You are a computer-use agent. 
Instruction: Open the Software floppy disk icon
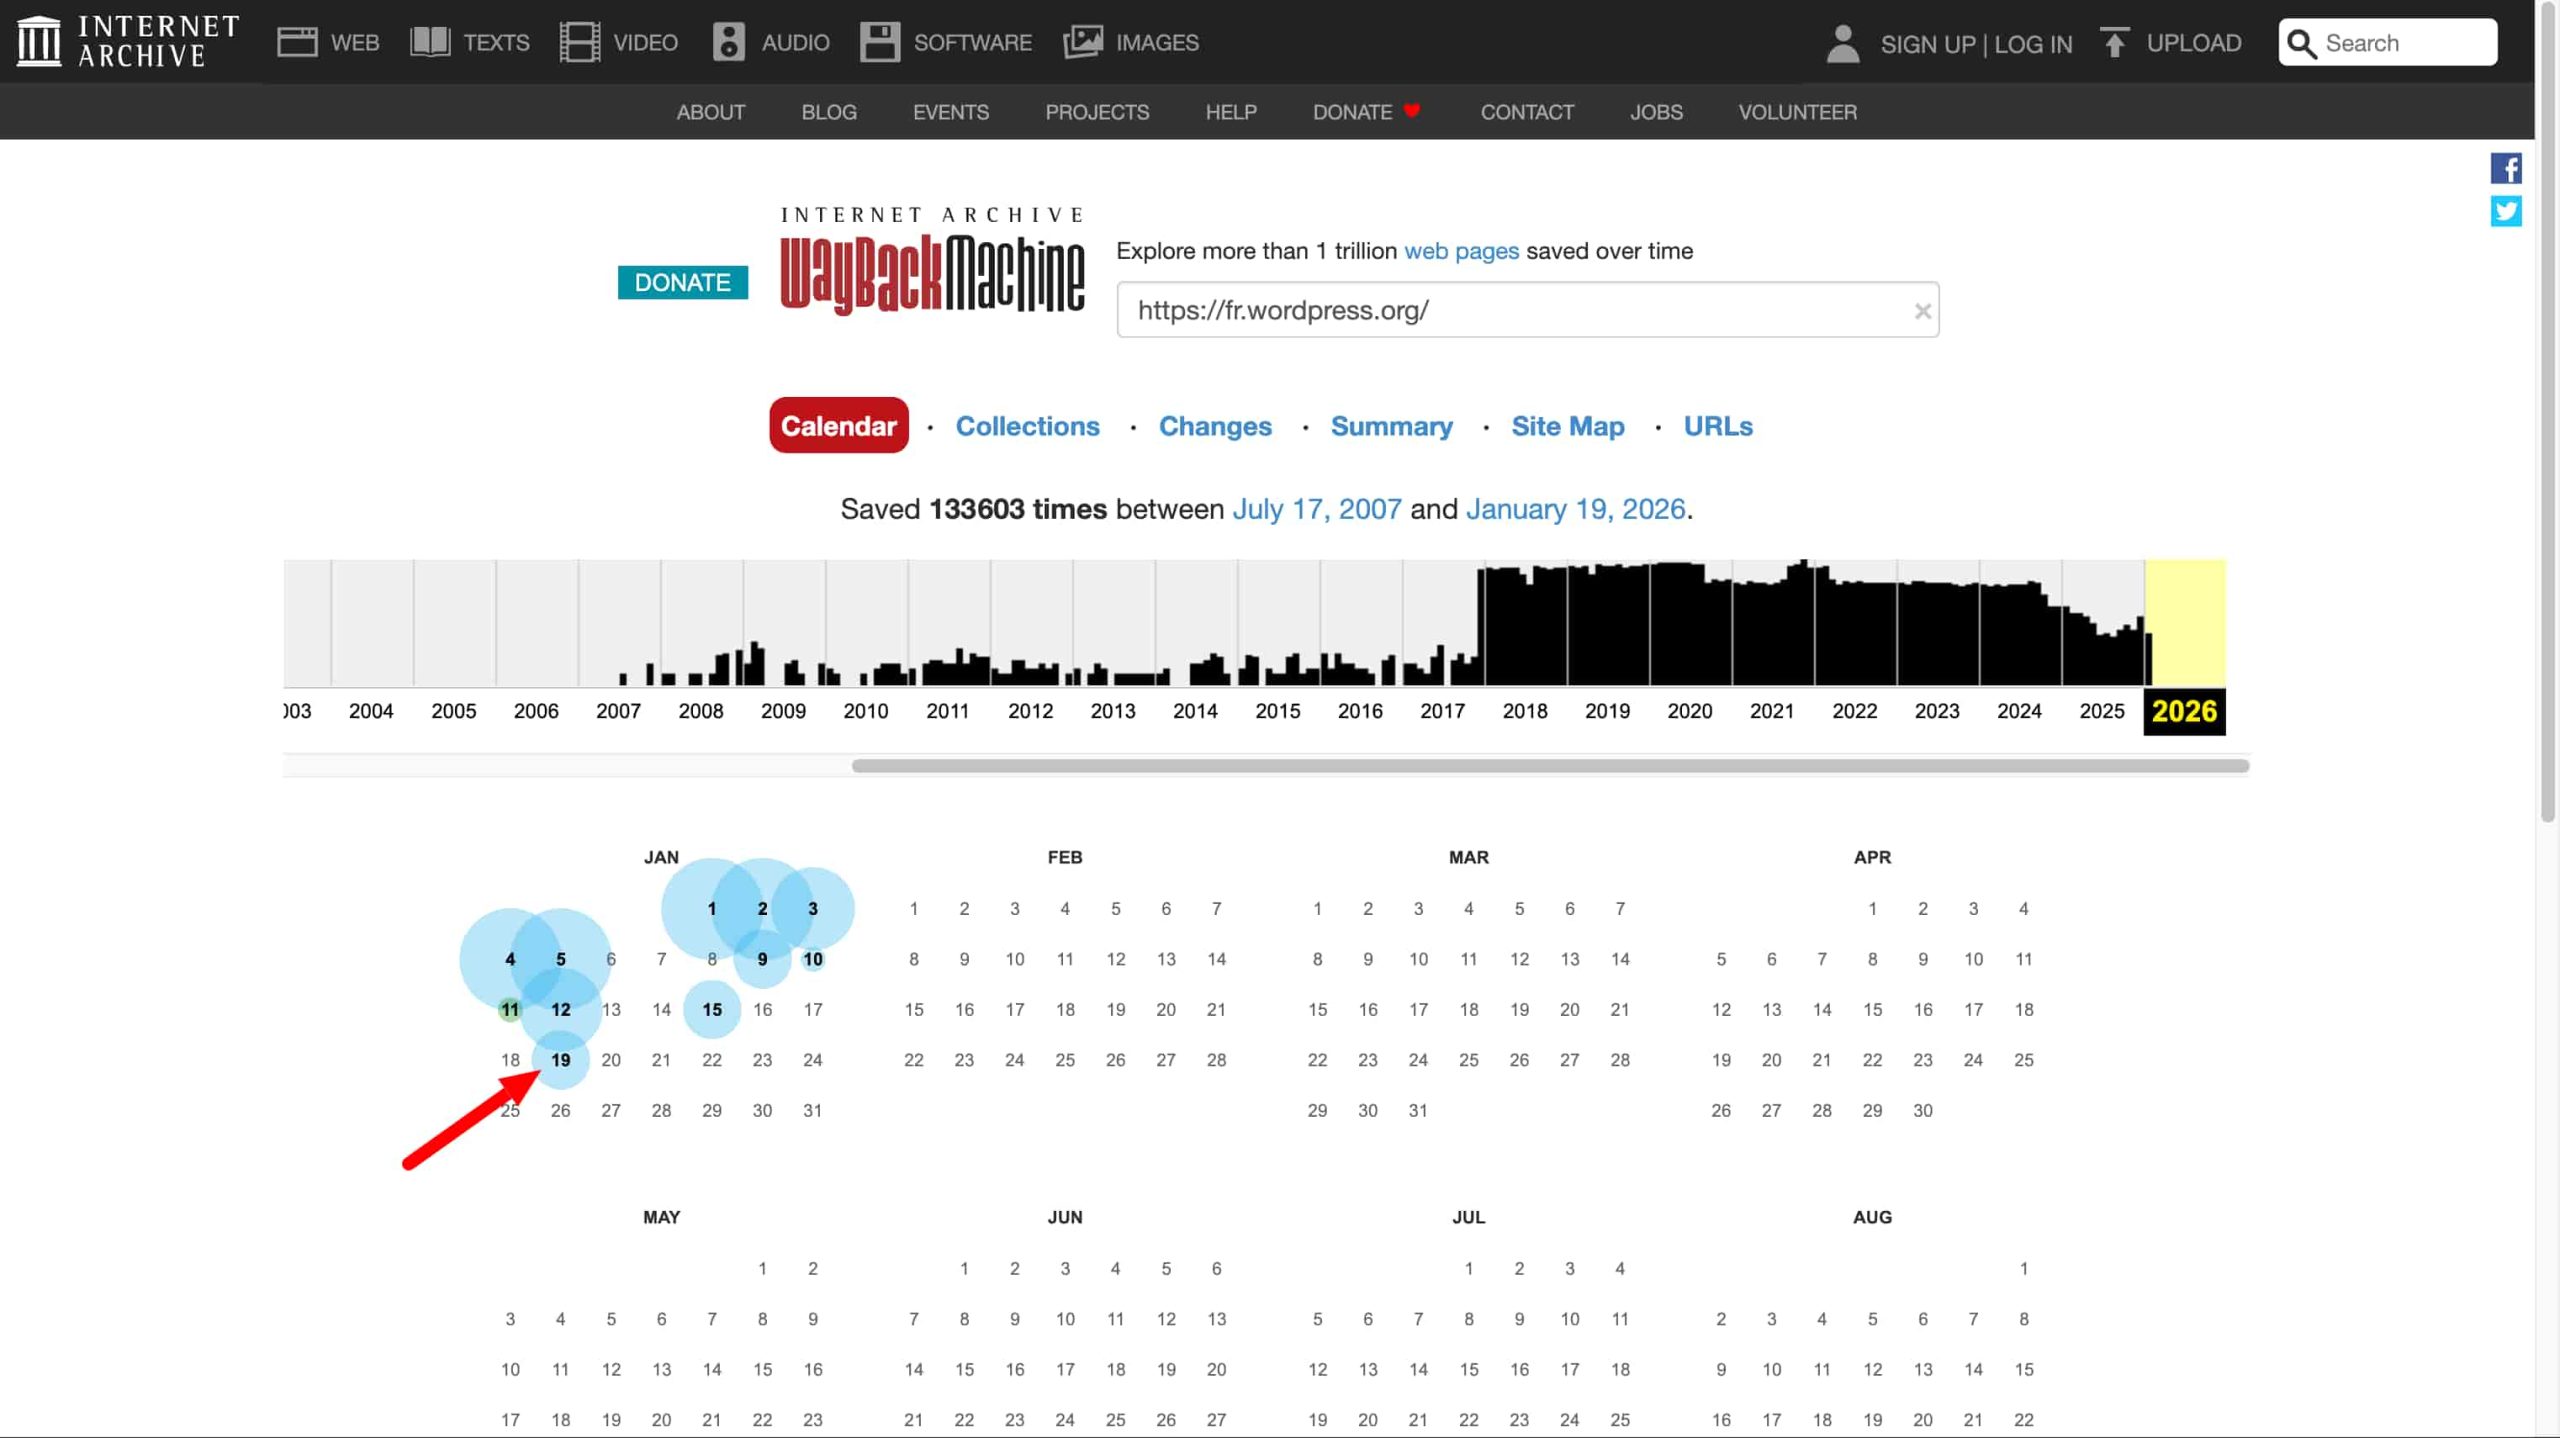(880, 42)
